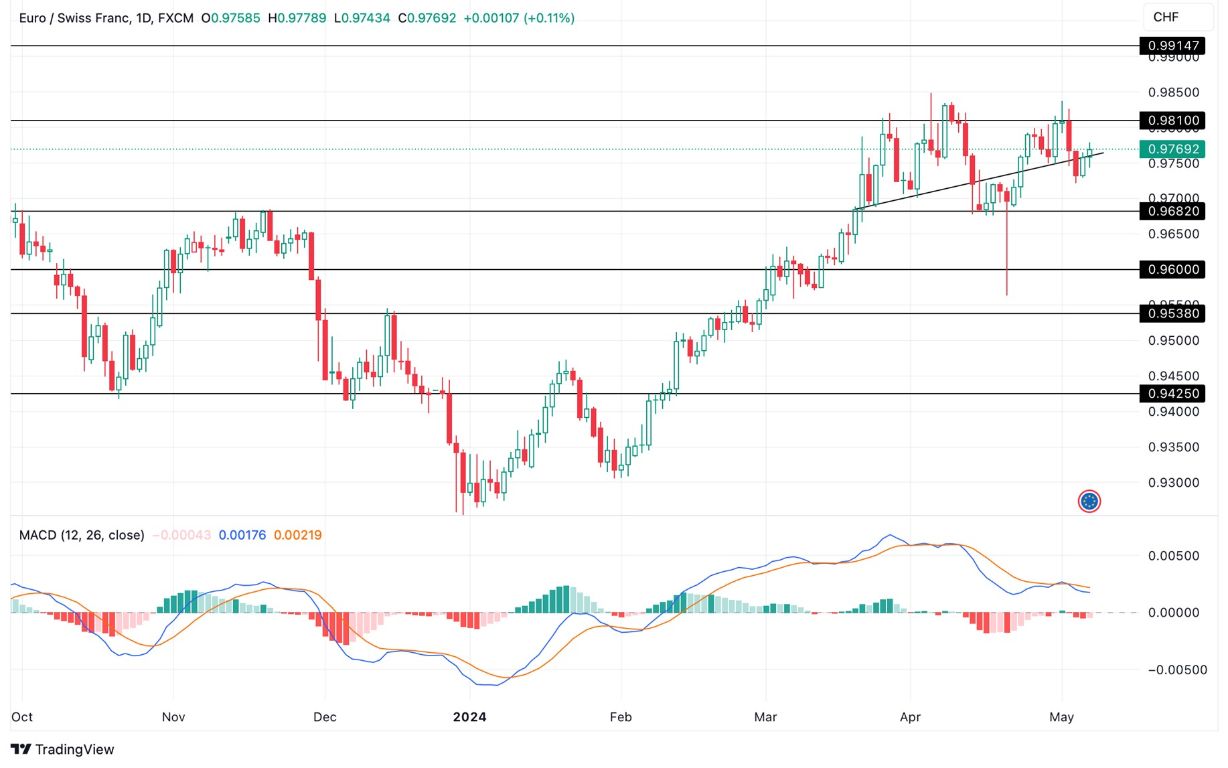Screen dimensions: 1228x768
Task: Click the EU flag event marker on the chart
Action: (1089, 501)
